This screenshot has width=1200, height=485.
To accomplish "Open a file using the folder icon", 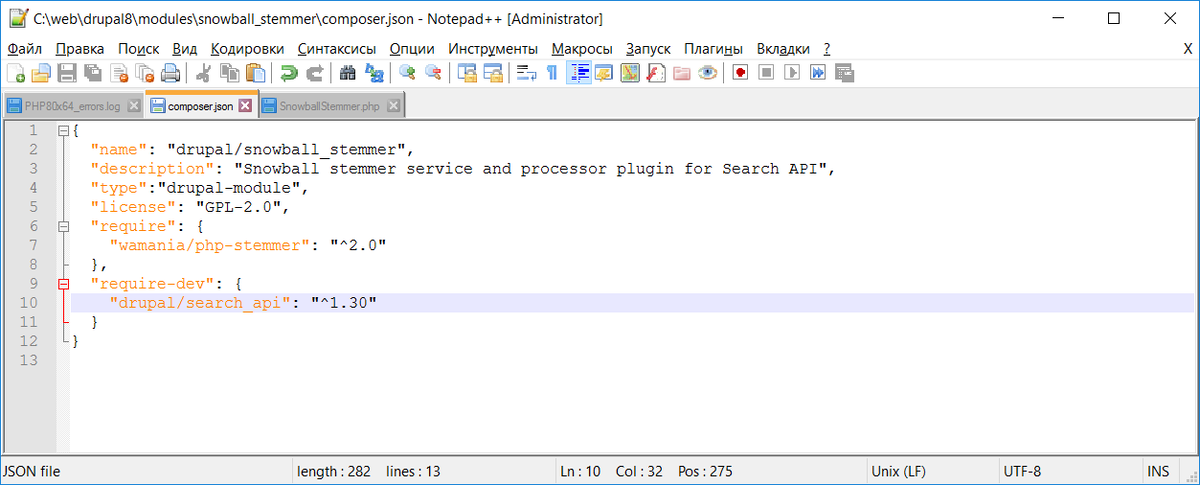I will pos(41,72).
